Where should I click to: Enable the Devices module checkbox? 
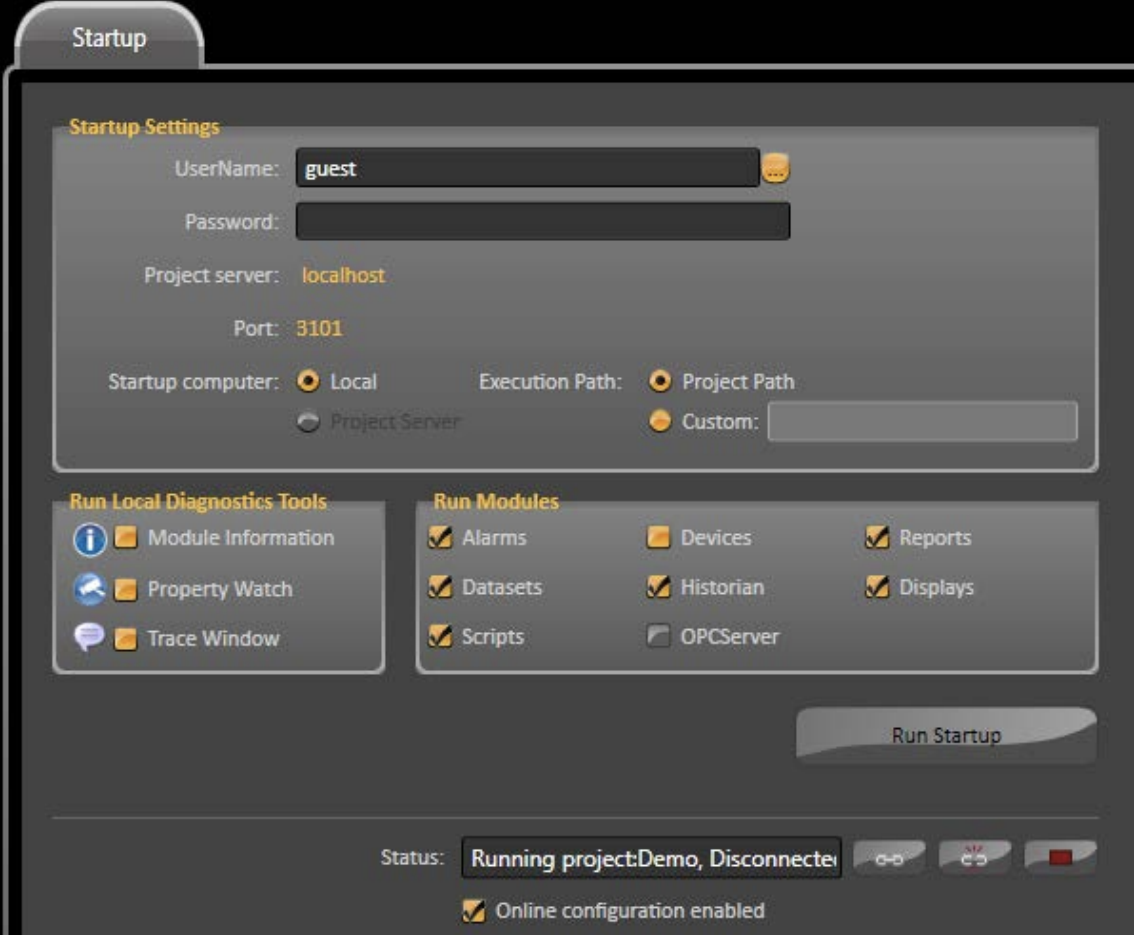[659, 538]
